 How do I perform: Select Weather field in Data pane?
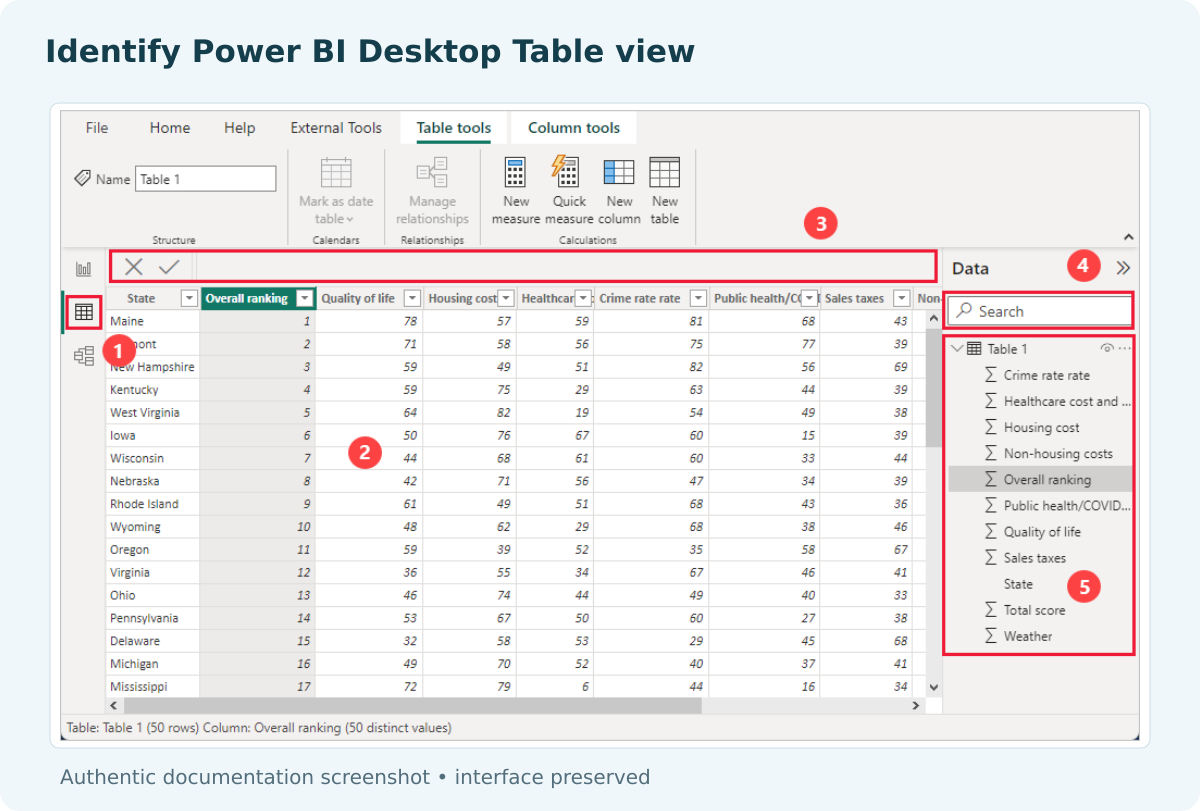coord(1040,635)
